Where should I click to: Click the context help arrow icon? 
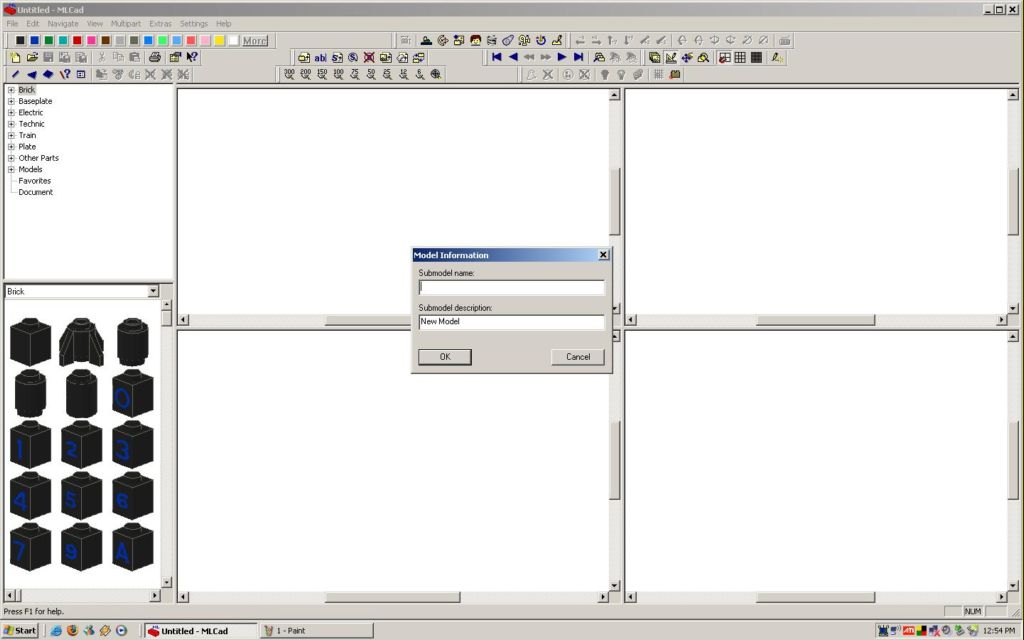click(192, 58)
